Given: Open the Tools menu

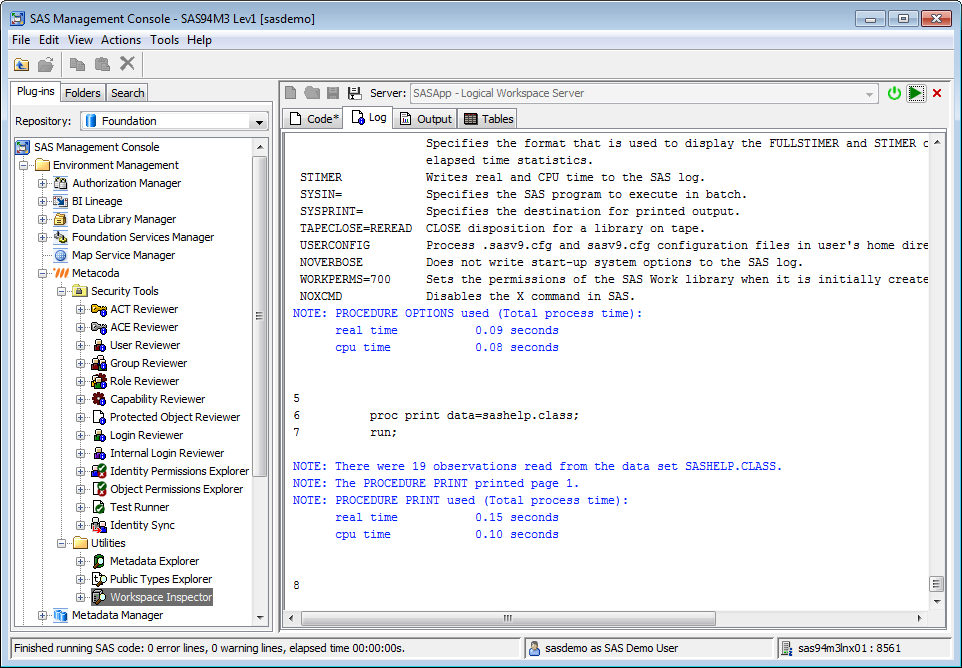Looking at the screenshot, I should point(164,40).
